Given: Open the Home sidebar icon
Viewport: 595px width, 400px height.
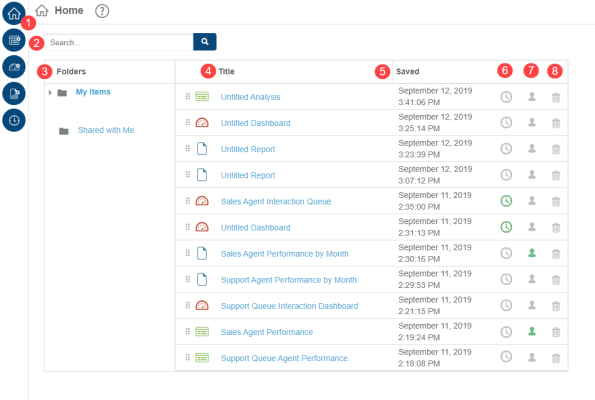Looking at the screenshot, I should click(x=14, y=13).
